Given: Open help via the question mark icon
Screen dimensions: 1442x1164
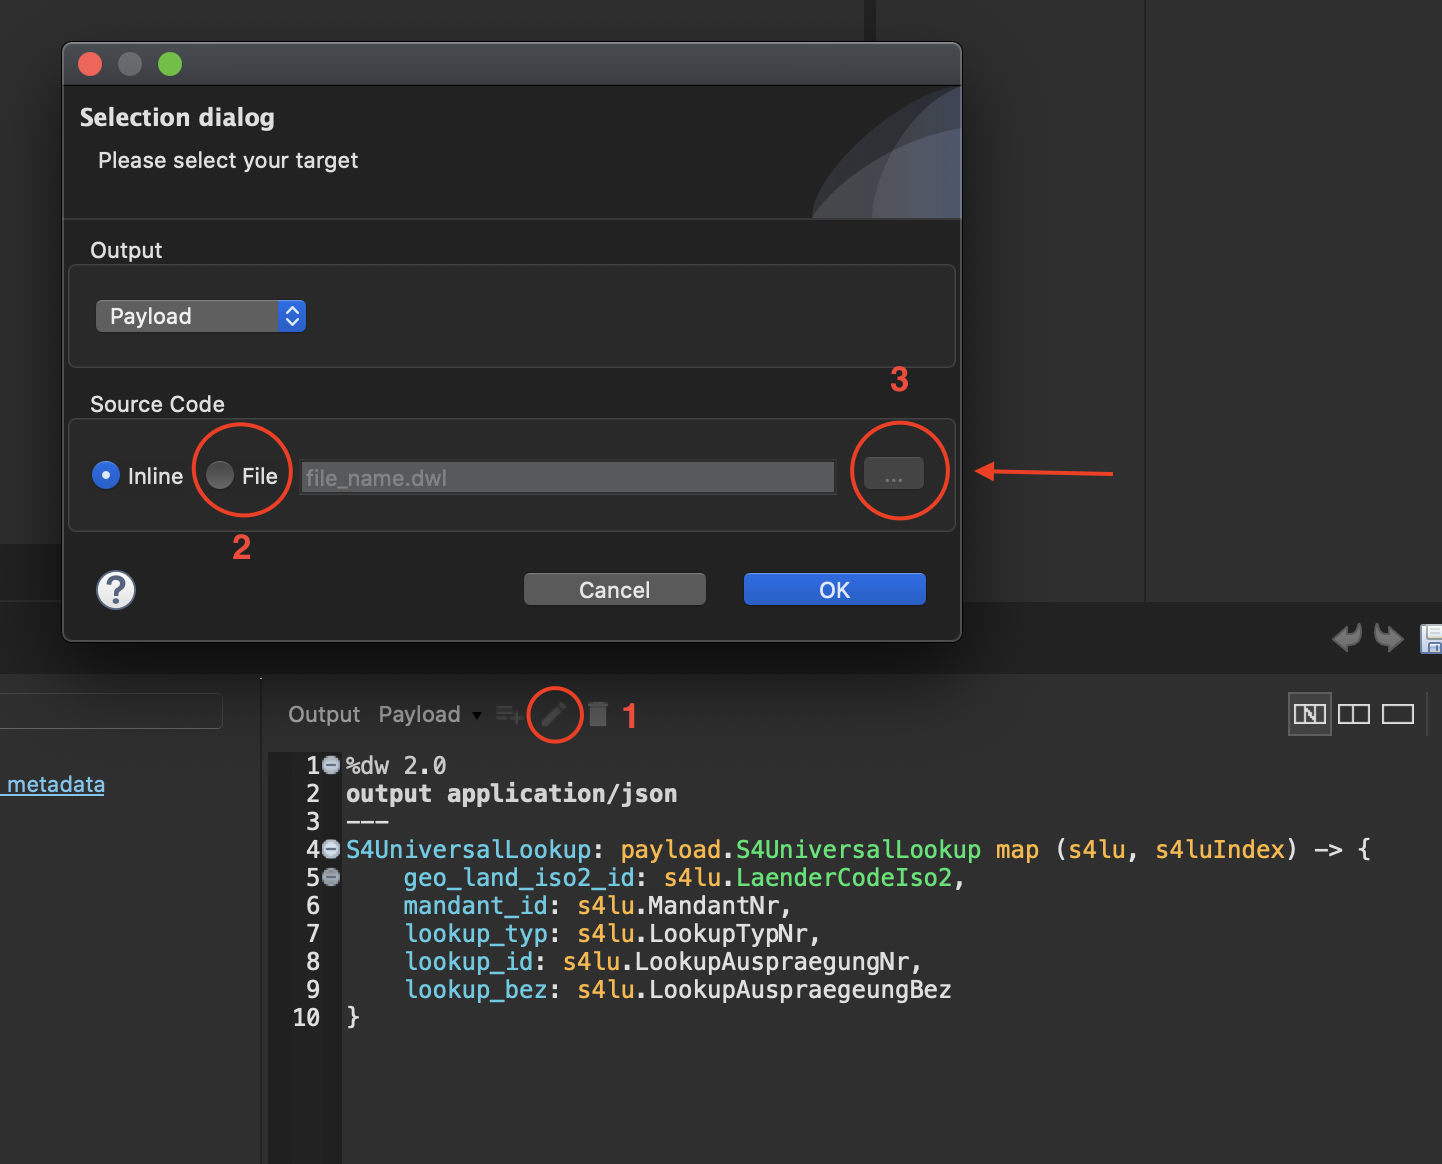Looking at the screenshot, I should [x=115, y=590].
